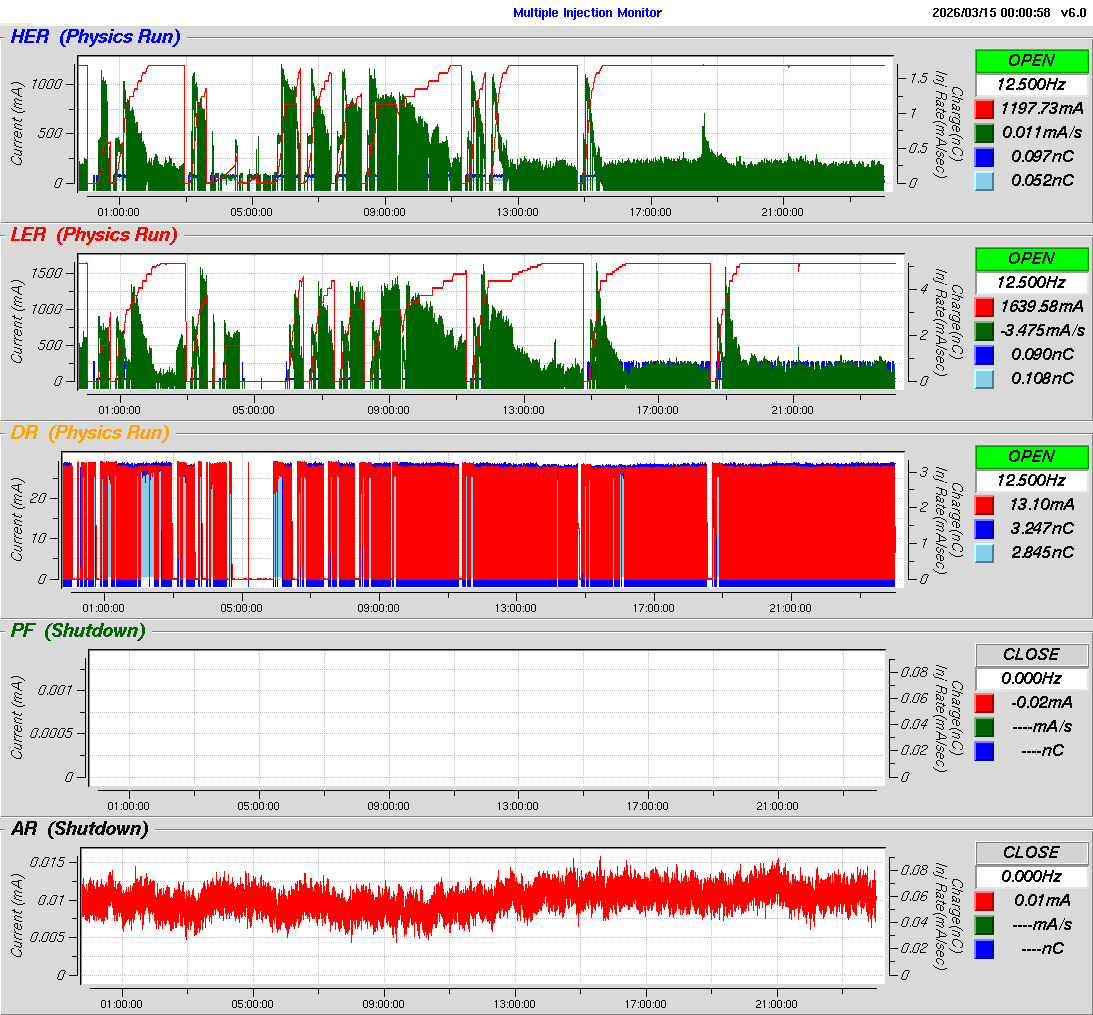
Task: Select the DR (Physics Run) panel heading
Action: (90, 433)
